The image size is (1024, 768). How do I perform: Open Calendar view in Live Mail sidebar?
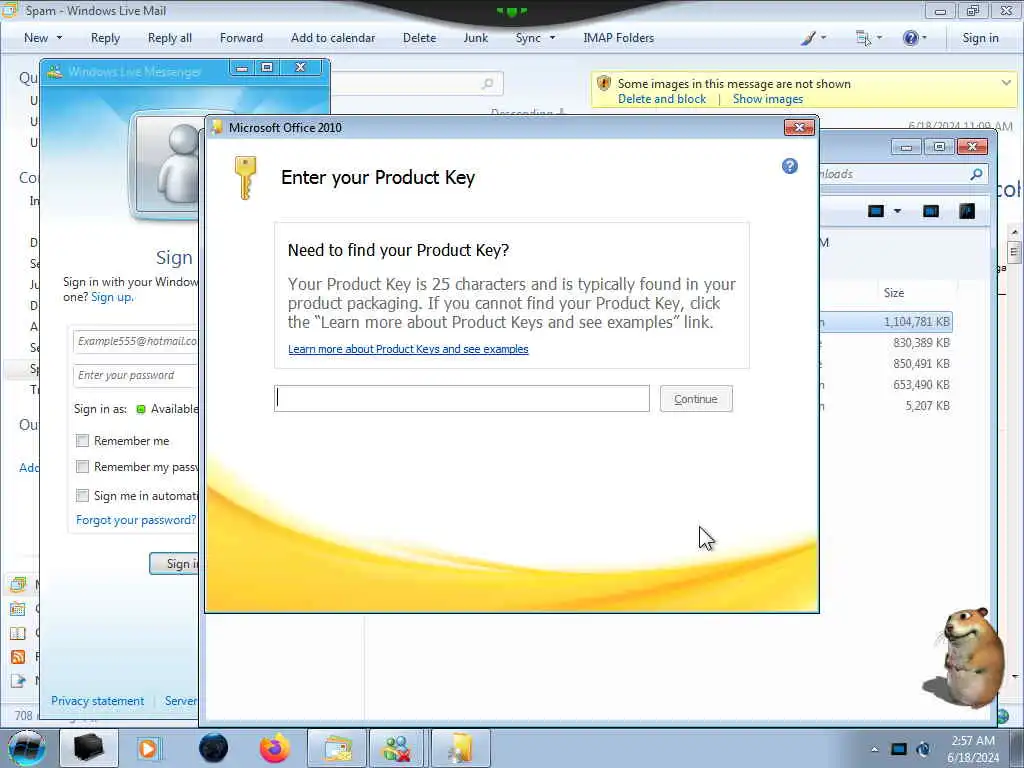click(18, 609)
